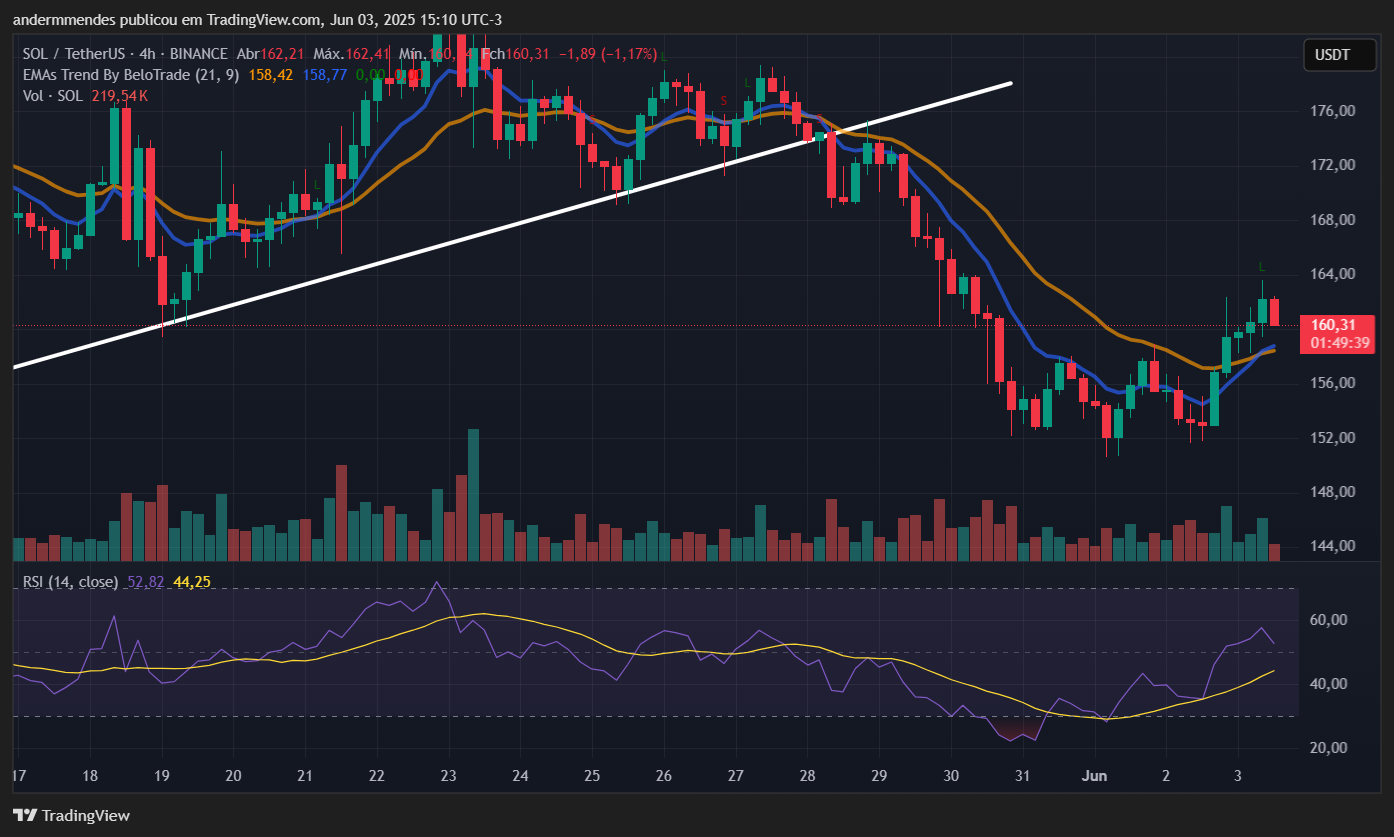Screen dimensions: 1394x837
Task: Click the 144,00 price axis label
Action: tap(1332, 546)
